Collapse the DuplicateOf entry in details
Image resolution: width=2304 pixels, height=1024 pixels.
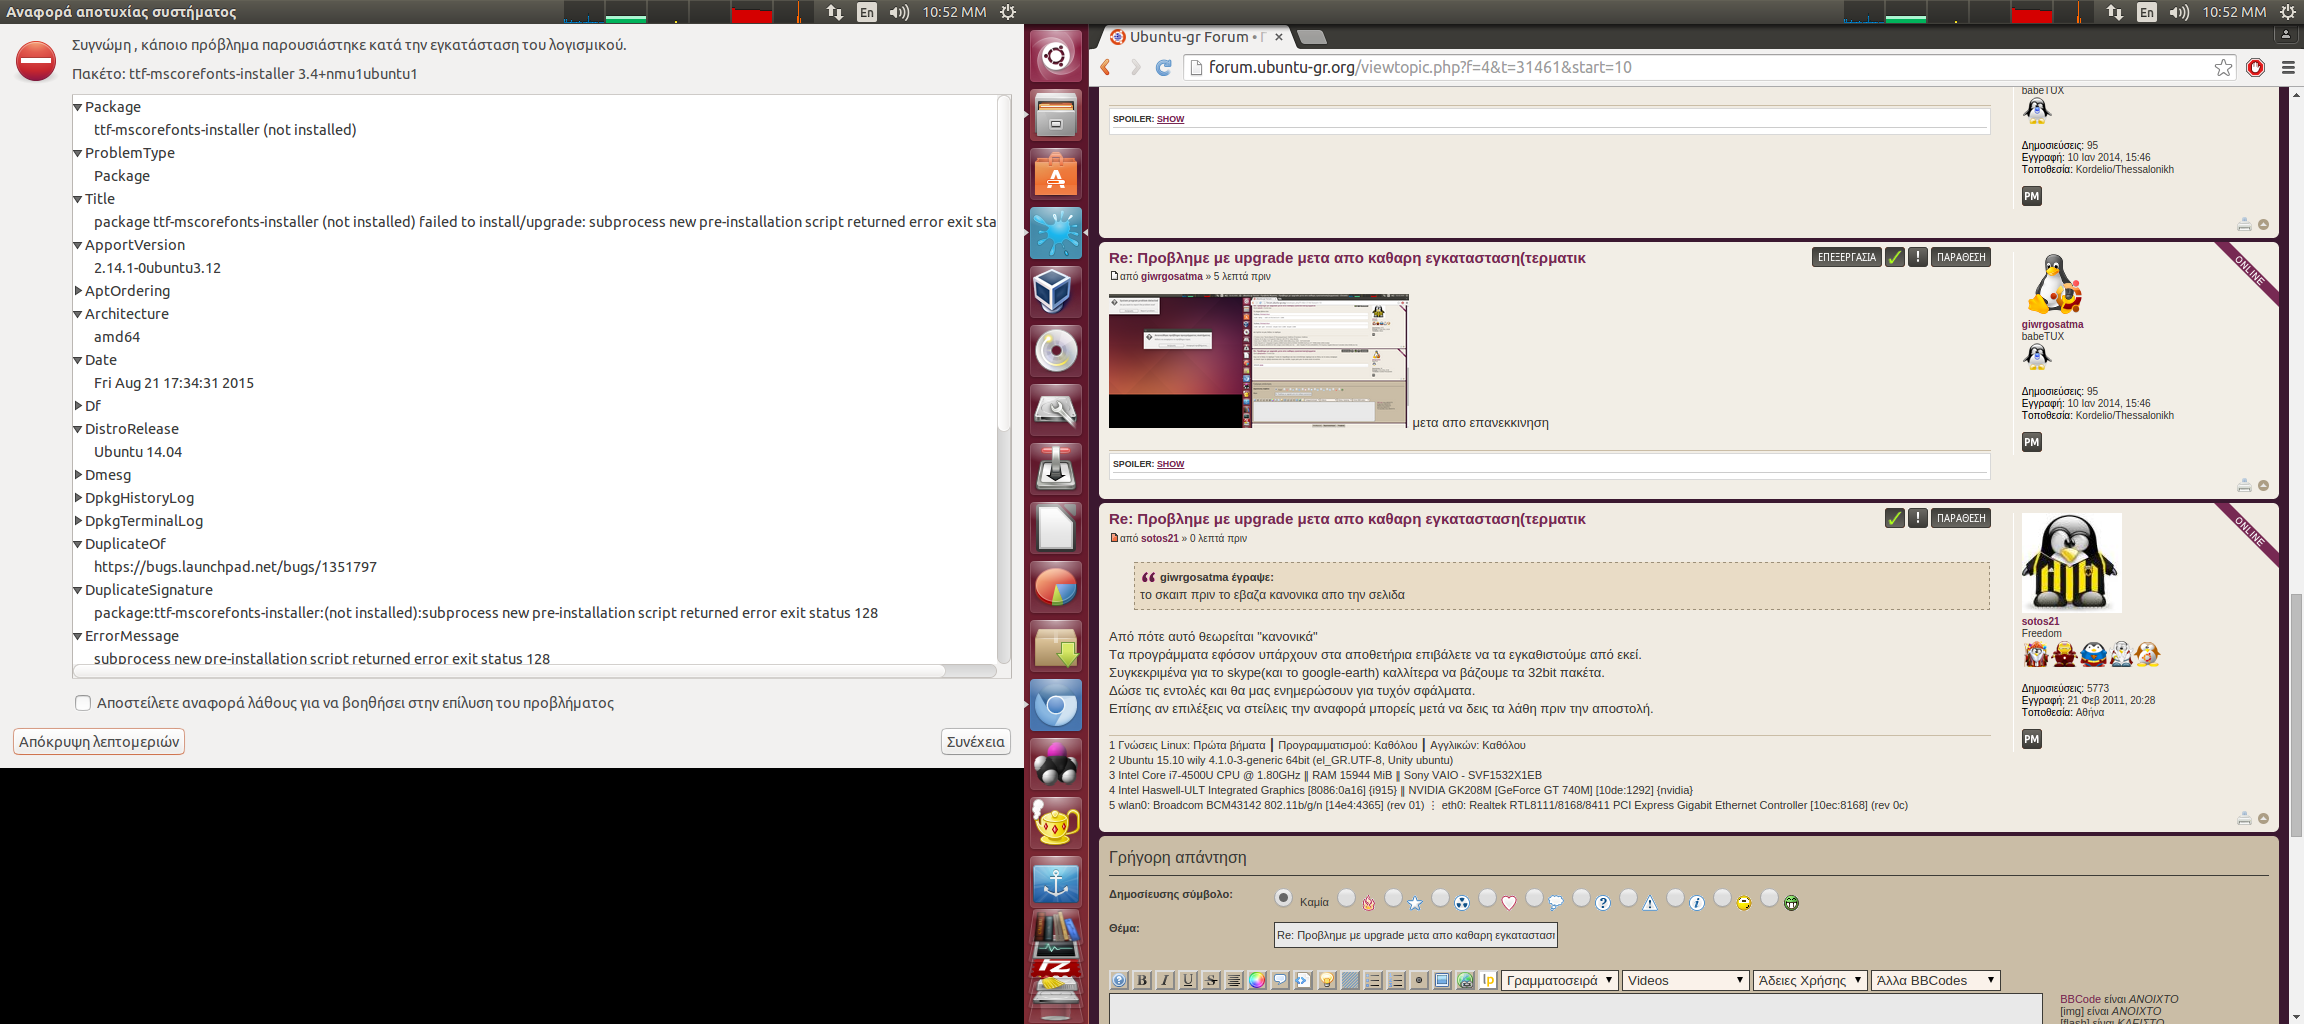(78, 544)
